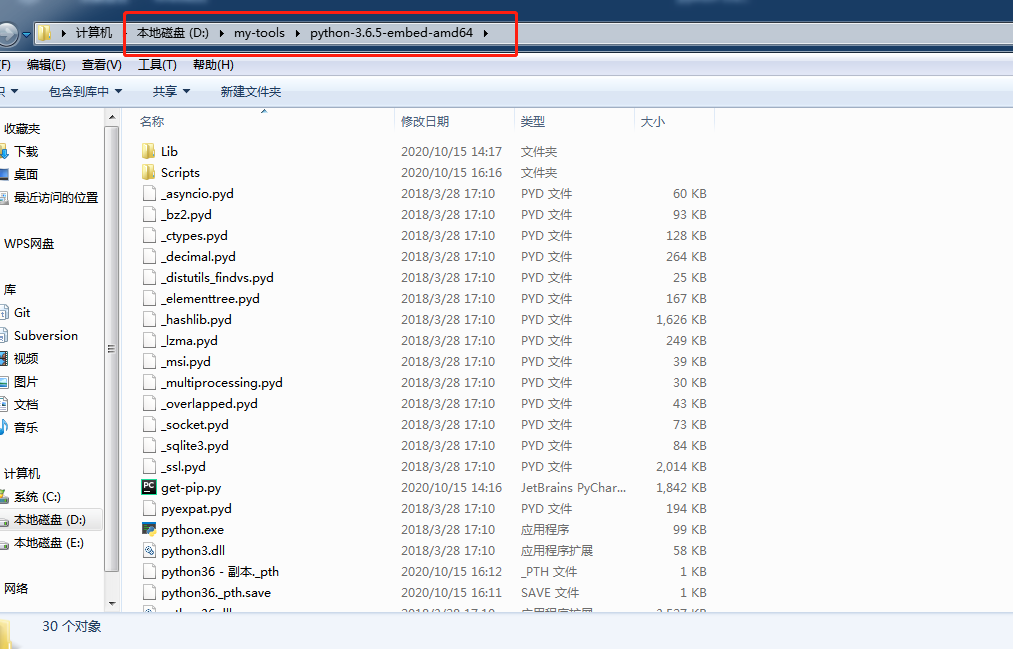Open the 查看(V) menu

click(x=101, y=65)
